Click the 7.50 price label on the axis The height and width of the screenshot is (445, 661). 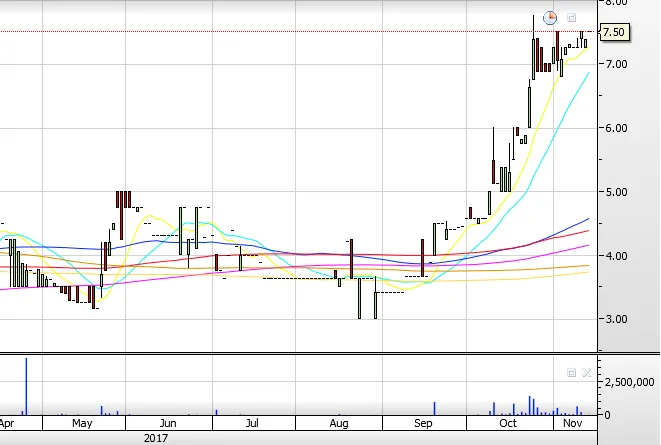(614, 32)
